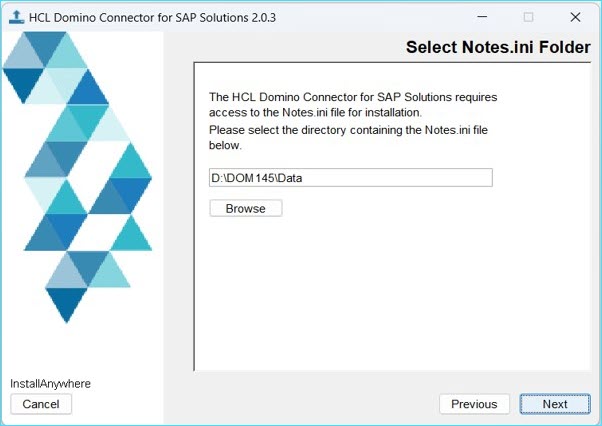The height and width of the screenshot is (426, 602).
Task: Click the blank area between Cancel and Previous
Action: 250,404
